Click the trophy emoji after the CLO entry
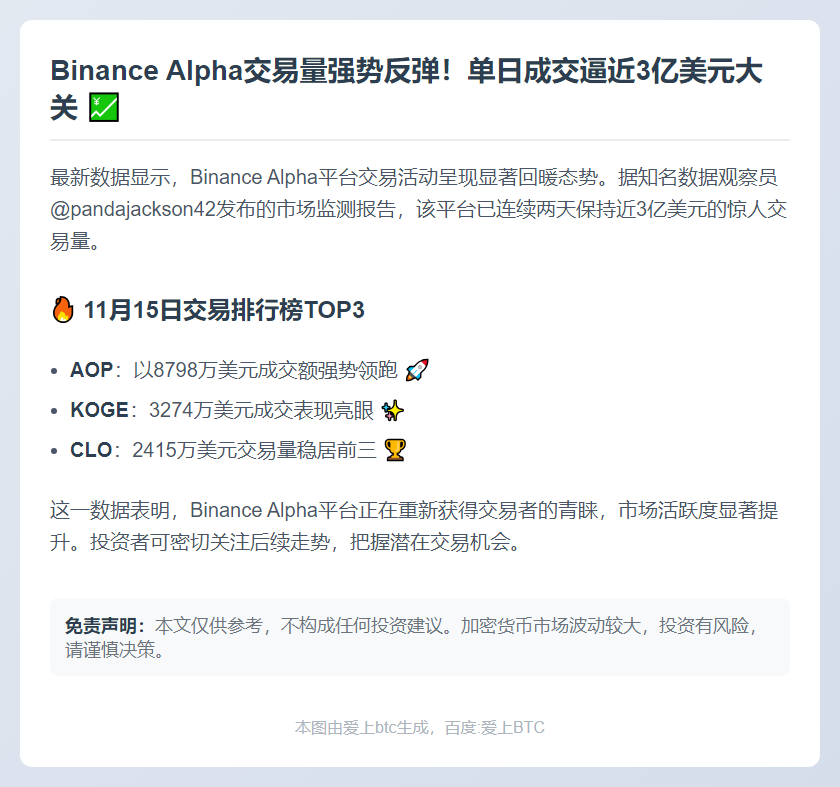Viewport: 840px width, 787px height. pyautogui.click(x=395, y=450)
